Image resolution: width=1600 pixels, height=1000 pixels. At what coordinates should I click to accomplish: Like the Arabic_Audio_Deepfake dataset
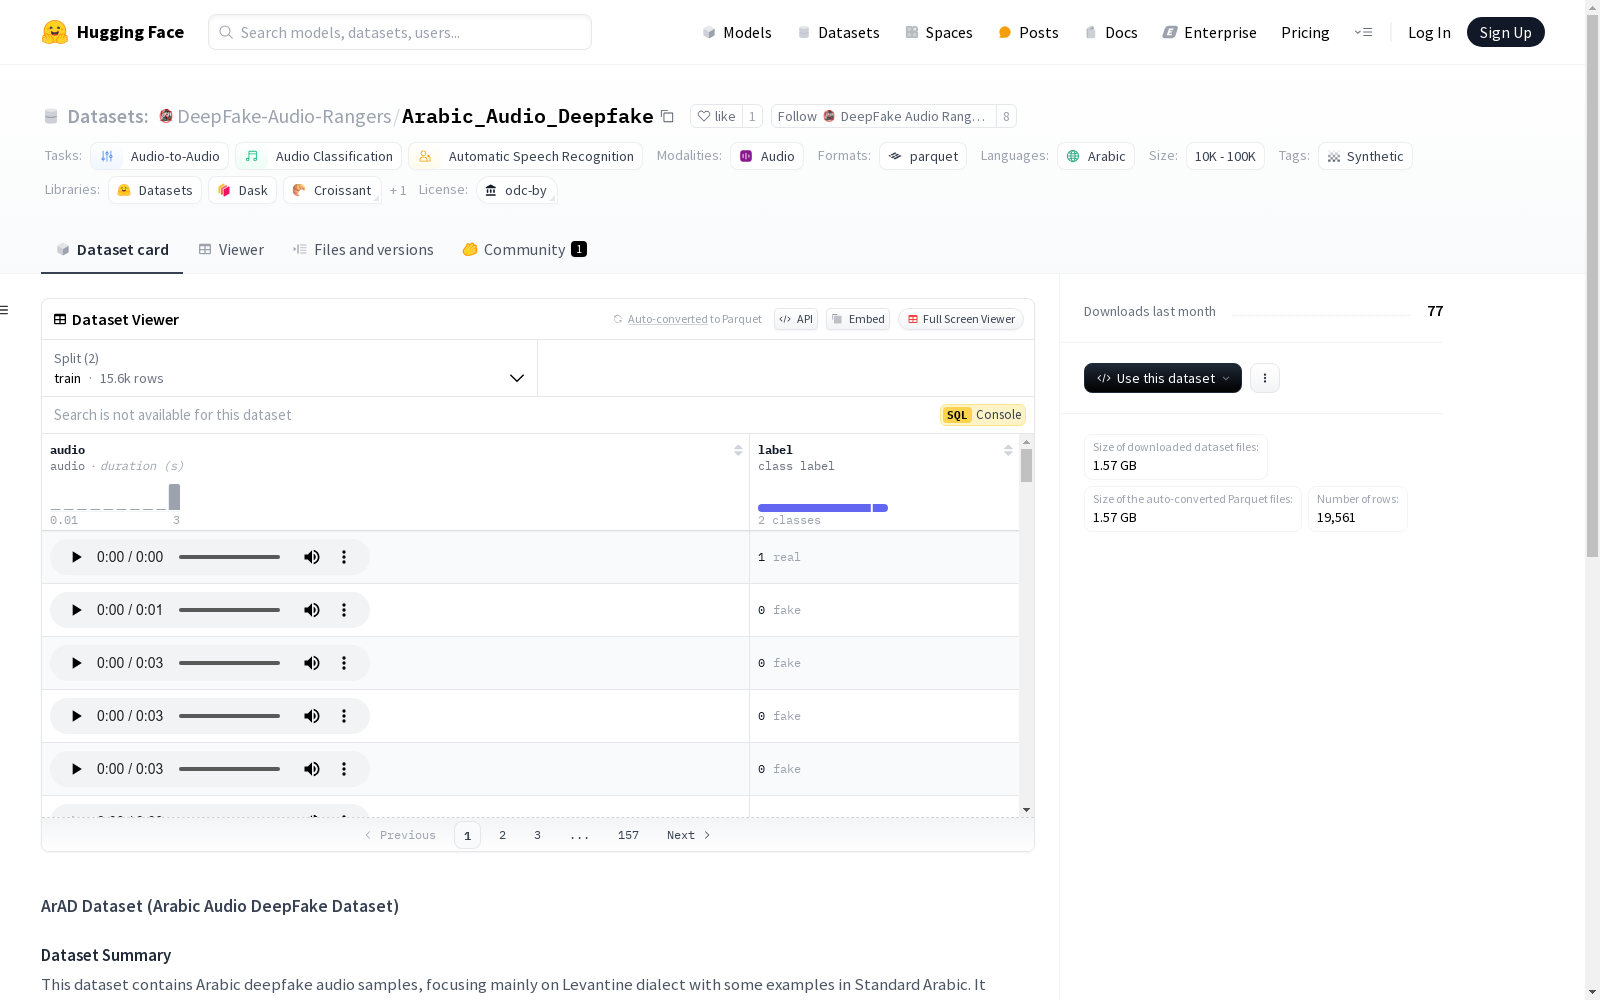[x=716, y=116]
